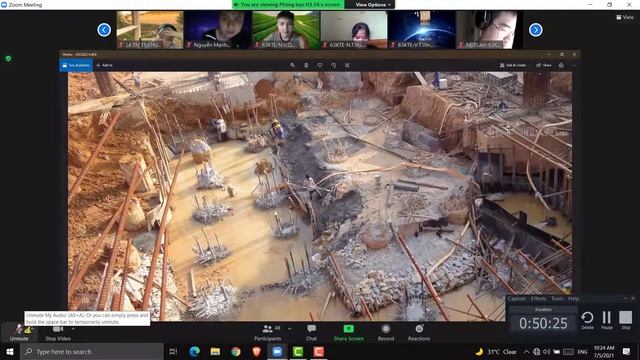640x360 pixels.
Task: Click the green Share Screen button
Action: 349,333
